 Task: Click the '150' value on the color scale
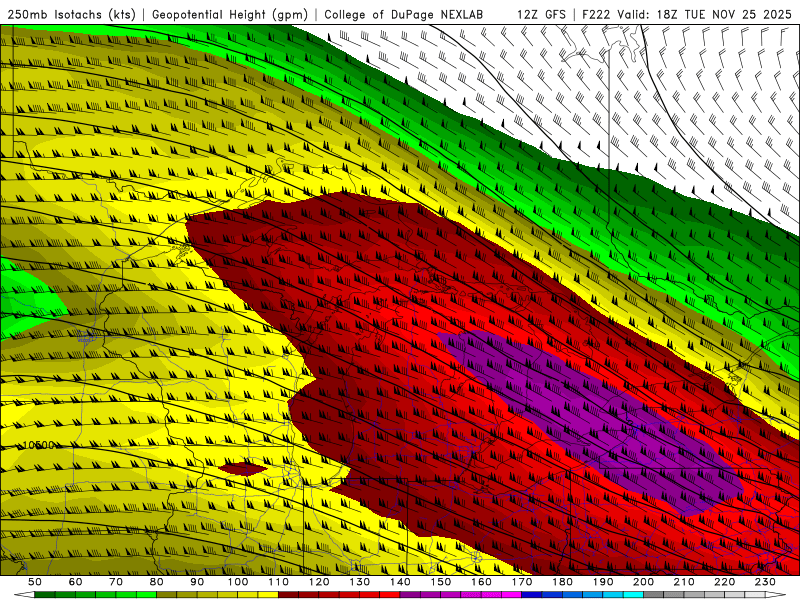[x=441, y=582]
